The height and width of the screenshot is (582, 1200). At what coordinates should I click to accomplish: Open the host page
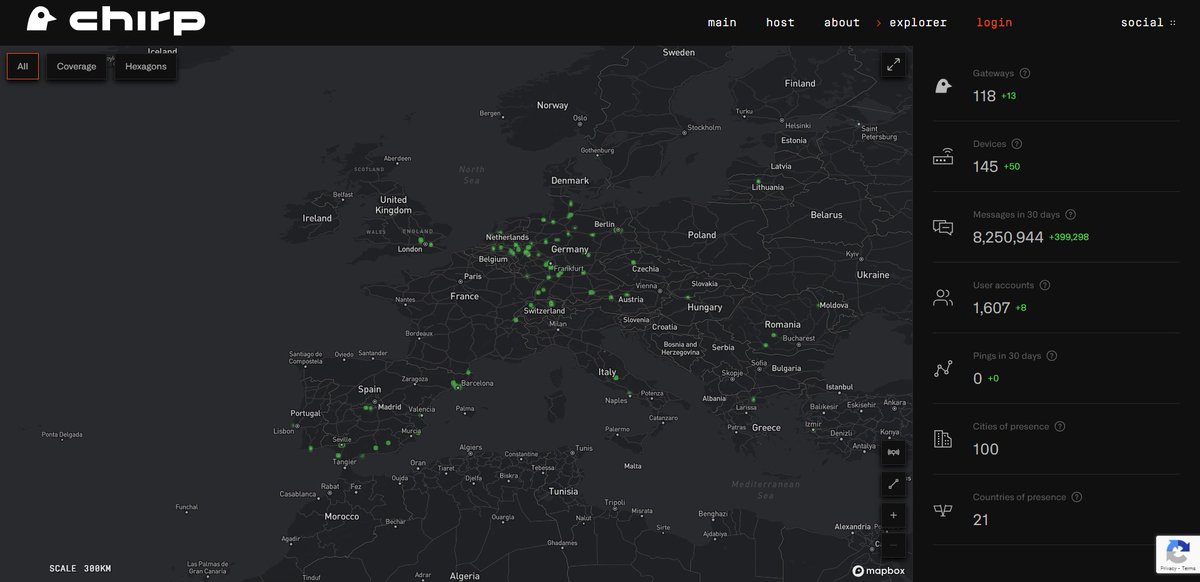click(x=780, y=22)
